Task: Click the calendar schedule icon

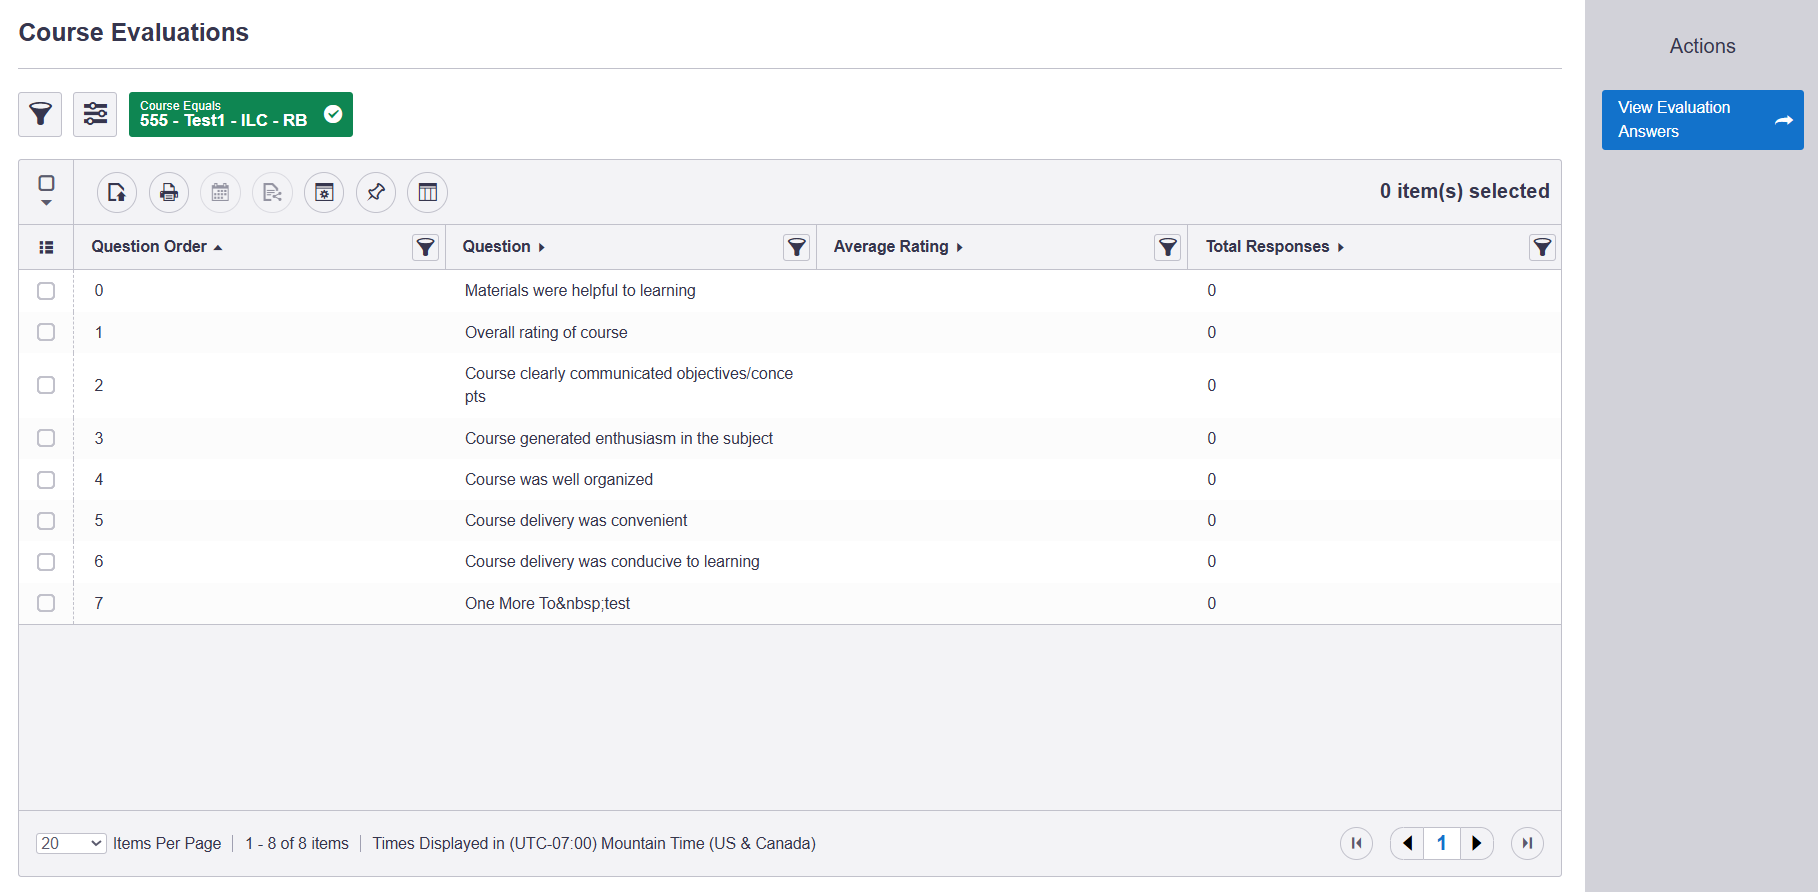Action: pyautogui.click(x=220, y=192)
